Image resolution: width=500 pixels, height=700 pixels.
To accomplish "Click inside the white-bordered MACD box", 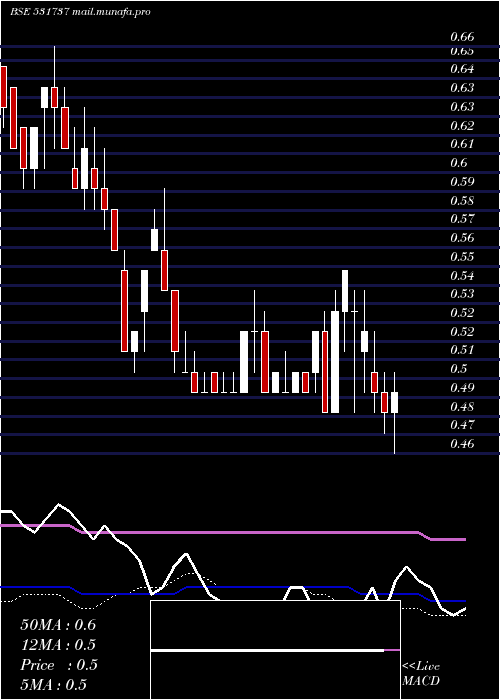I will click(x=275, y=650).
